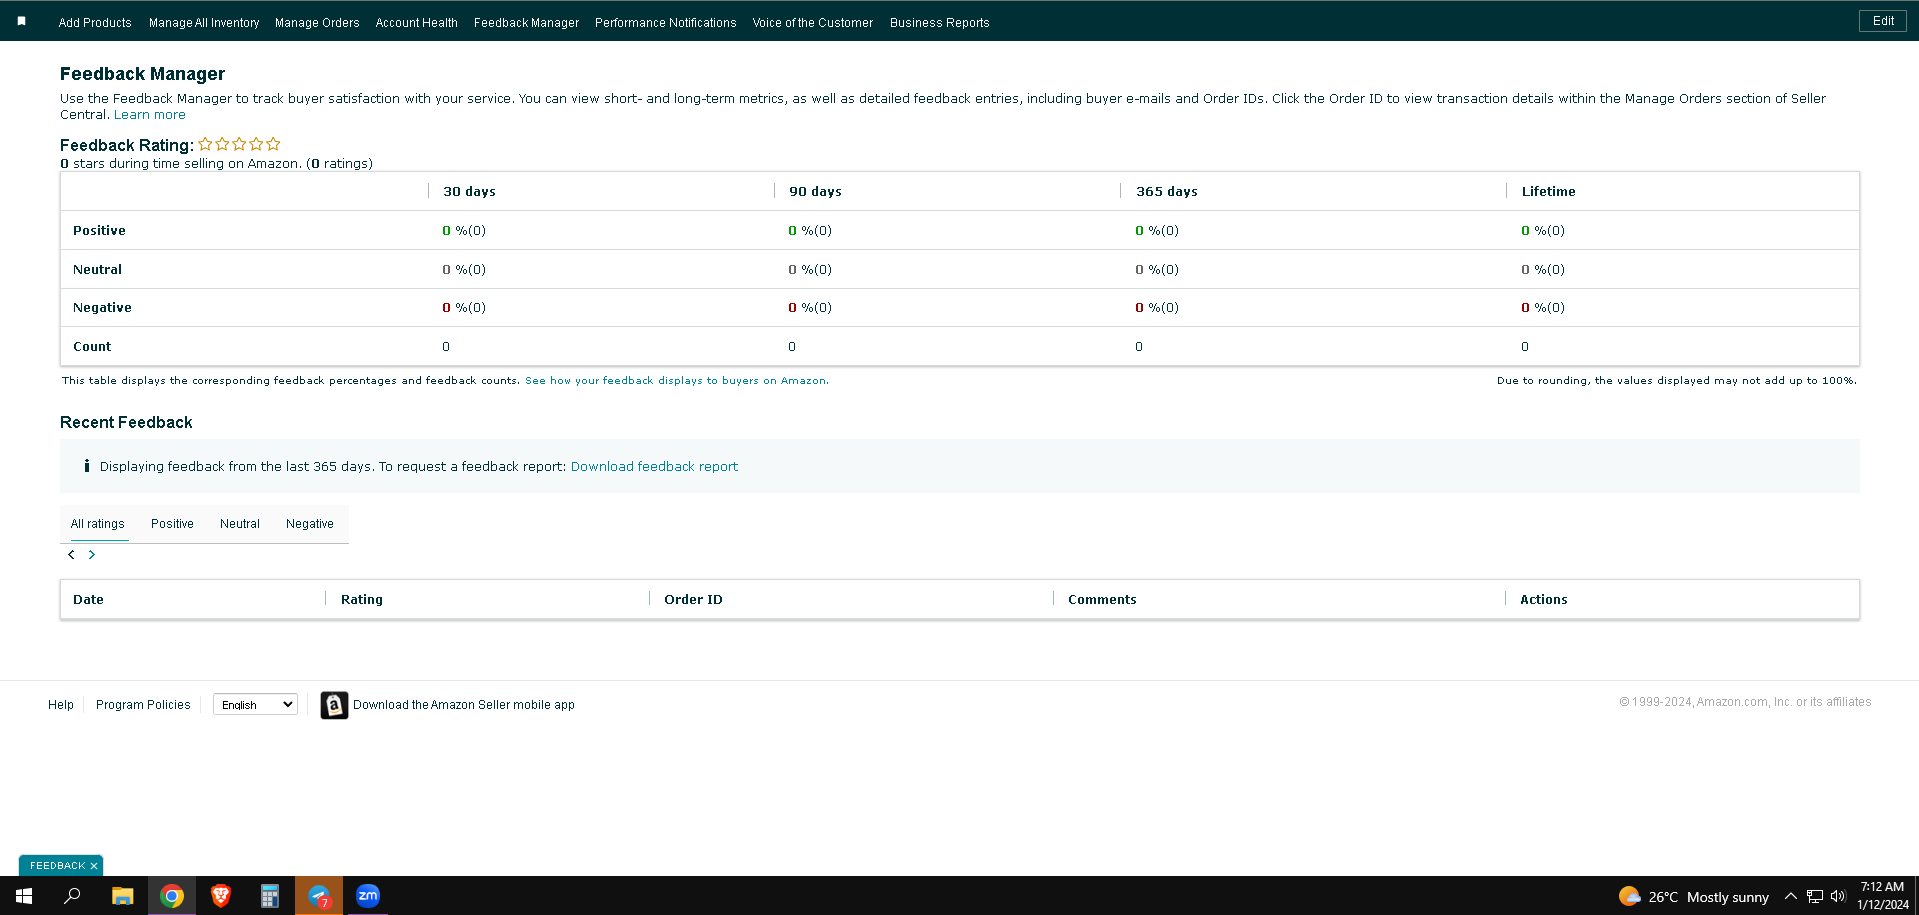This screenshot has height=915, width=1919.
Task: Click the Actions column header
Action: pos(1544,600)
